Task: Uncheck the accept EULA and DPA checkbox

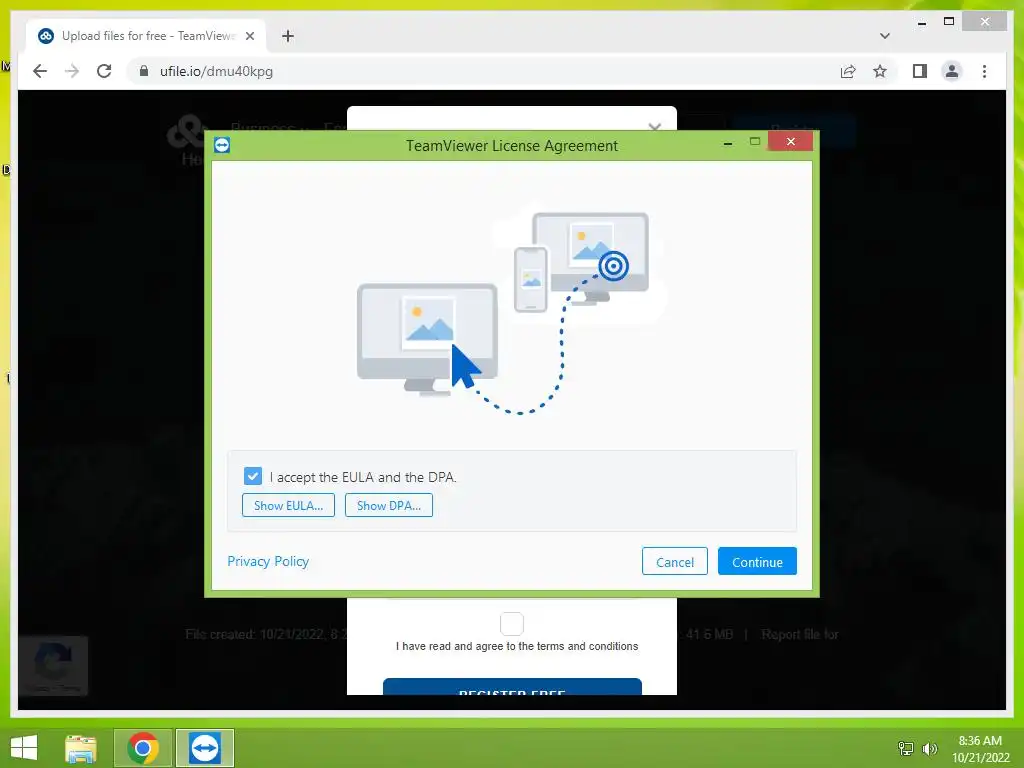Action: click(253, 476)
